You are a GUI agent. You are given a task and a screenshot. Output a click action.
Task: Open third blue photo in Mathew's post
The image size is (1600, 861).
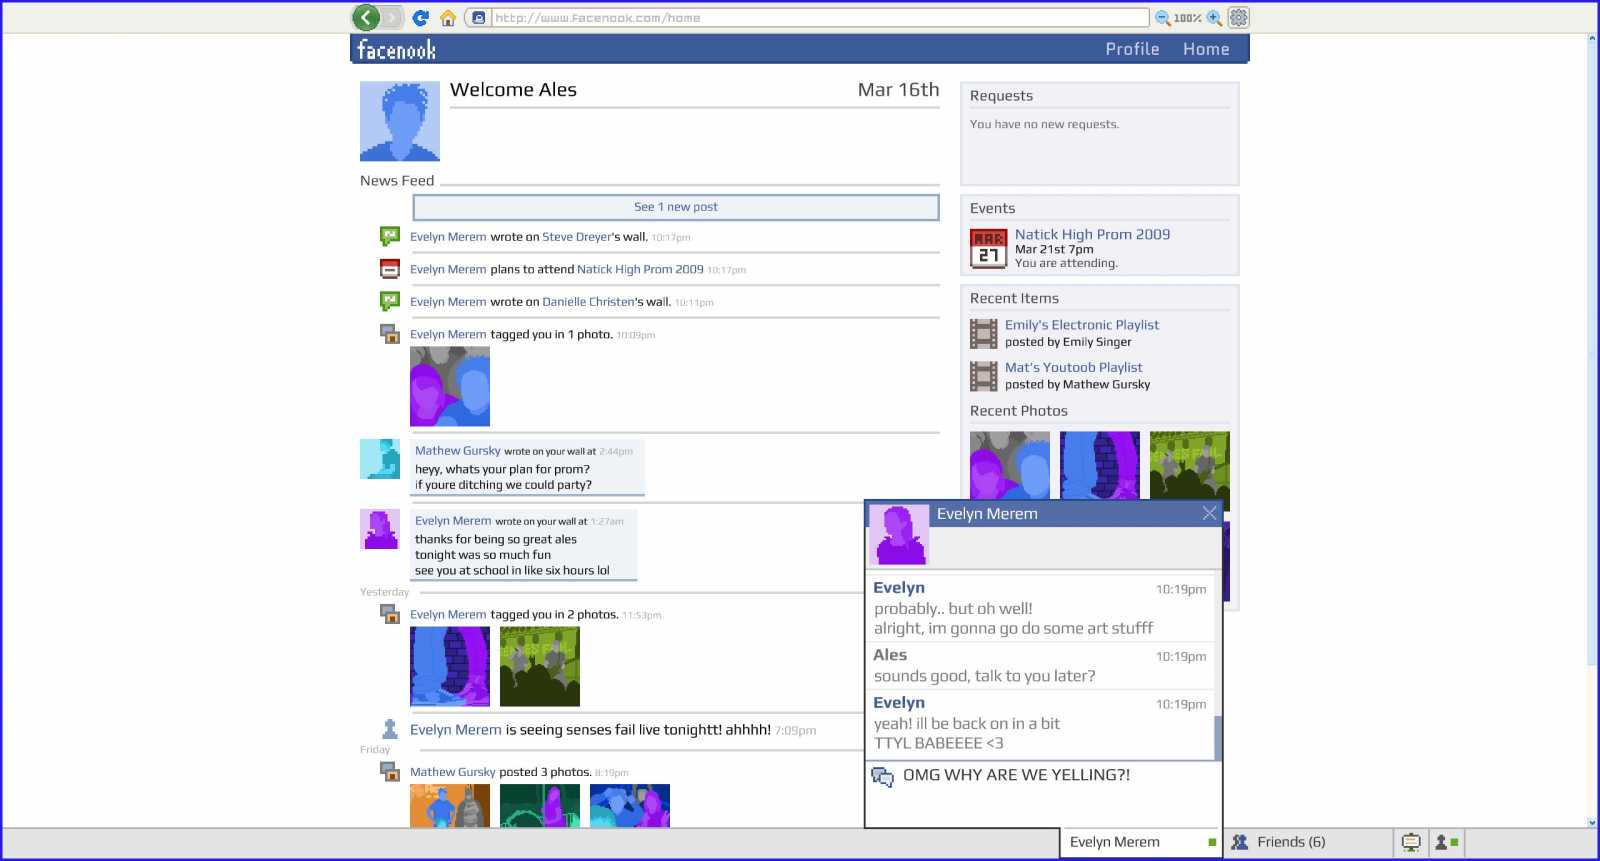pyautogui.click(x=630, y=806)
